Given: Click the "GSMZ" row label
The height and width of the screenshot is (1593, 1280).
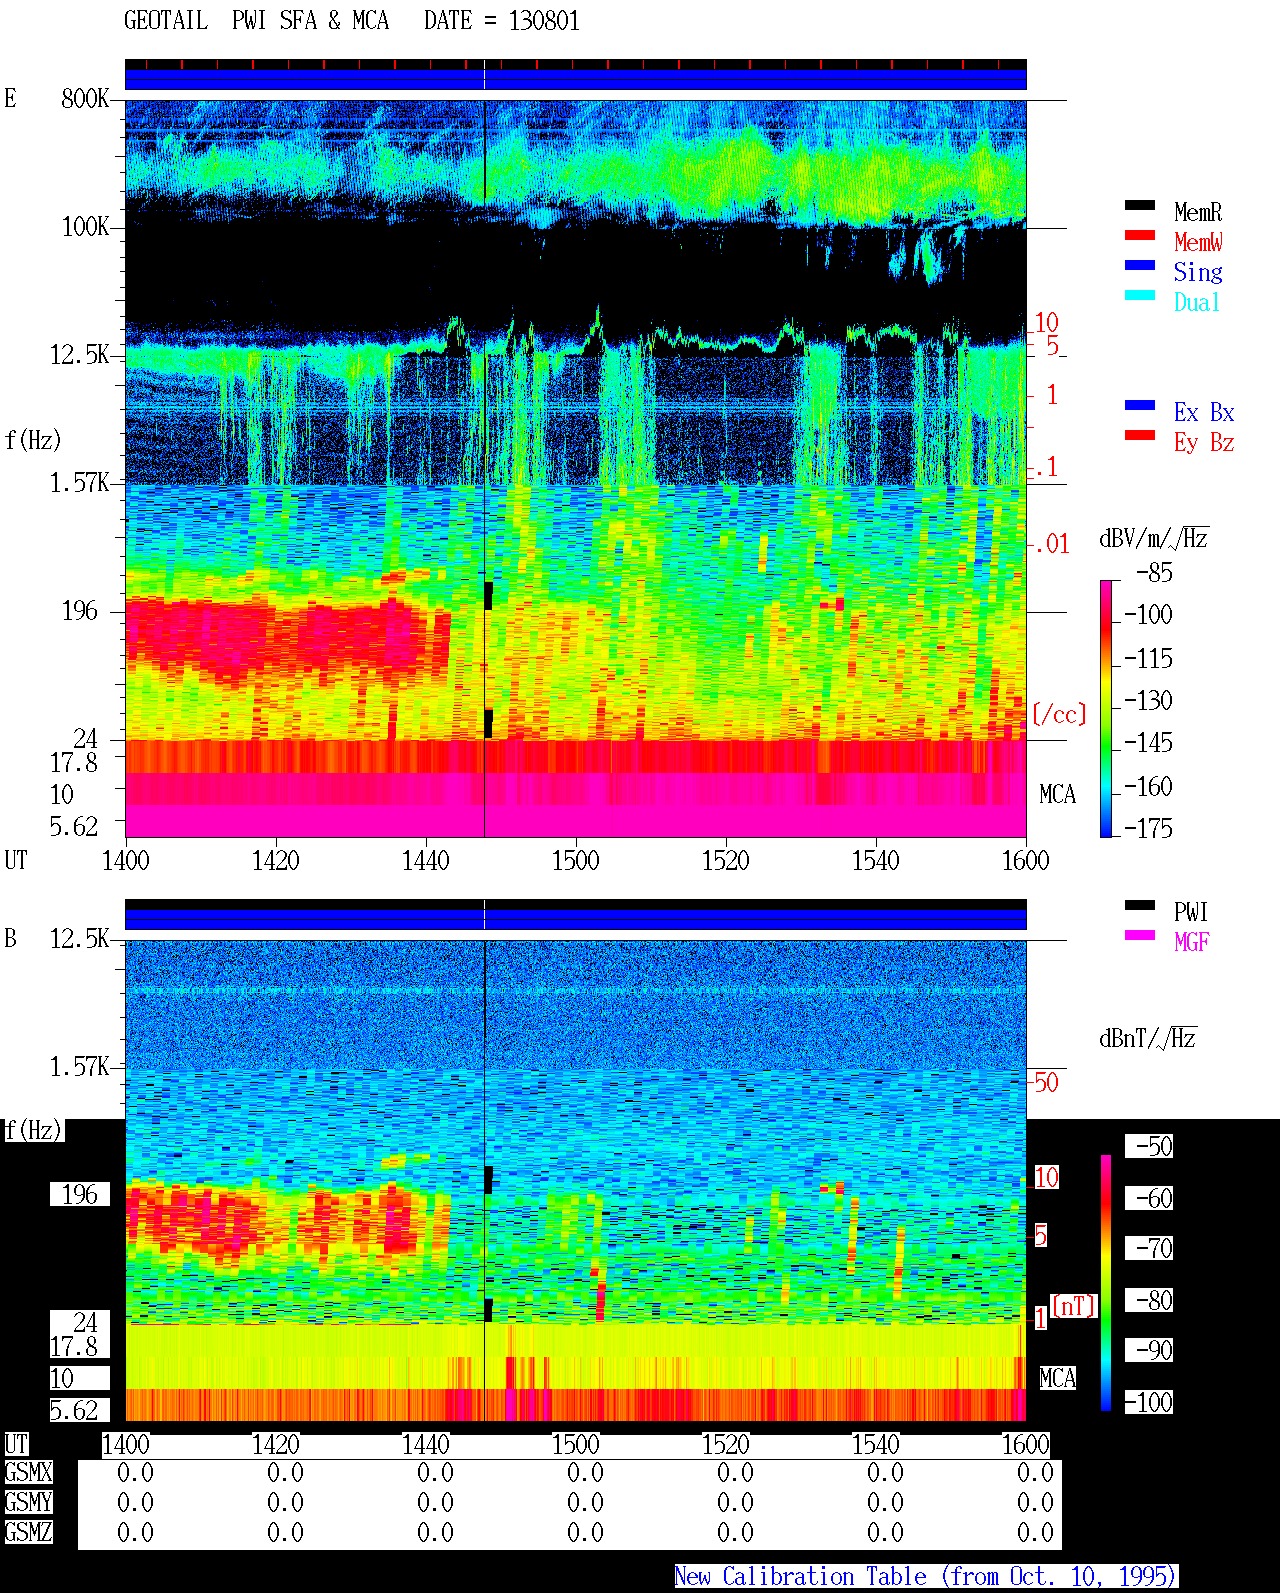Looking at the screenshot, I should (x=28, y=1532).
